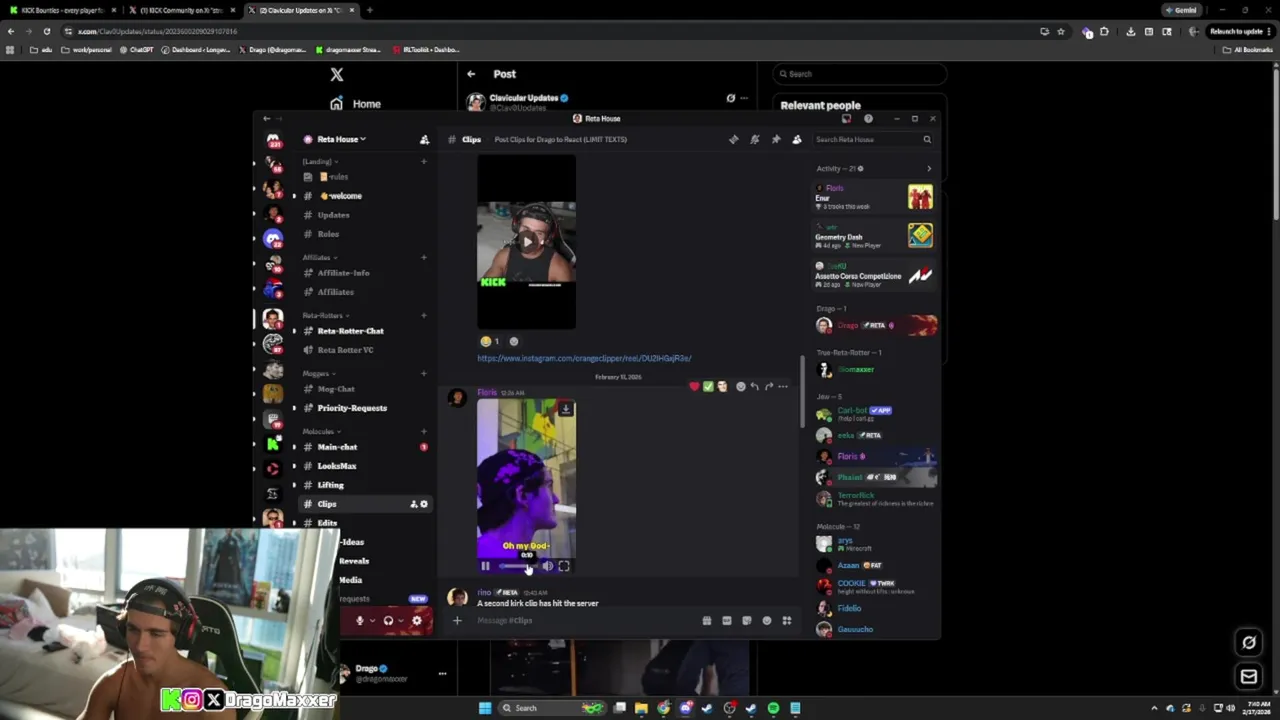Add a reaction under the Kick video
1280x720 pixels.
[514, 341]
